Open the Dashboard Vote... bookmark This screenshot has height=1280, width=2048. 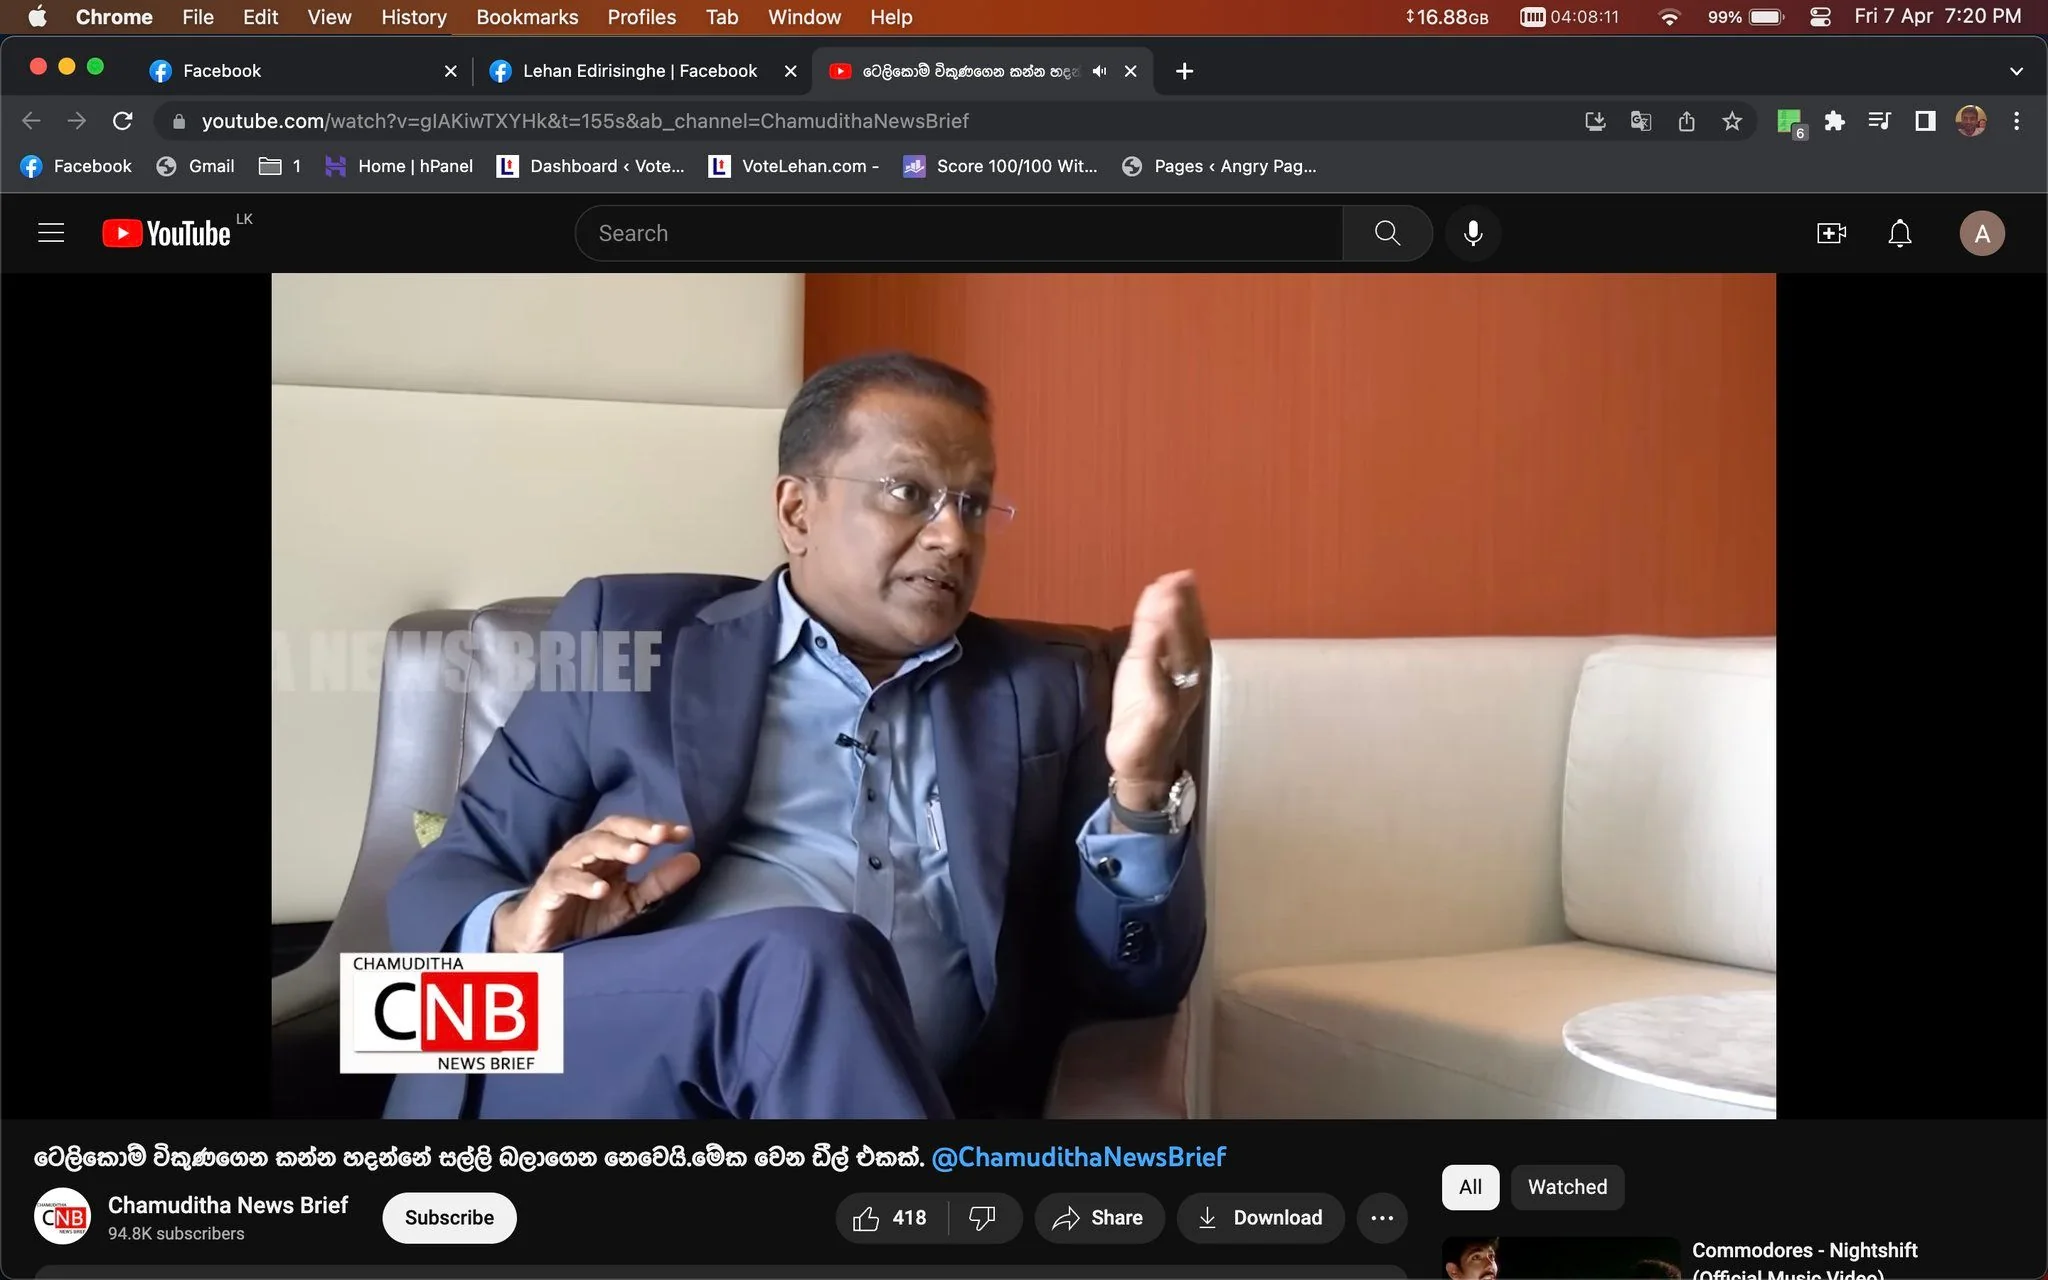591,166
